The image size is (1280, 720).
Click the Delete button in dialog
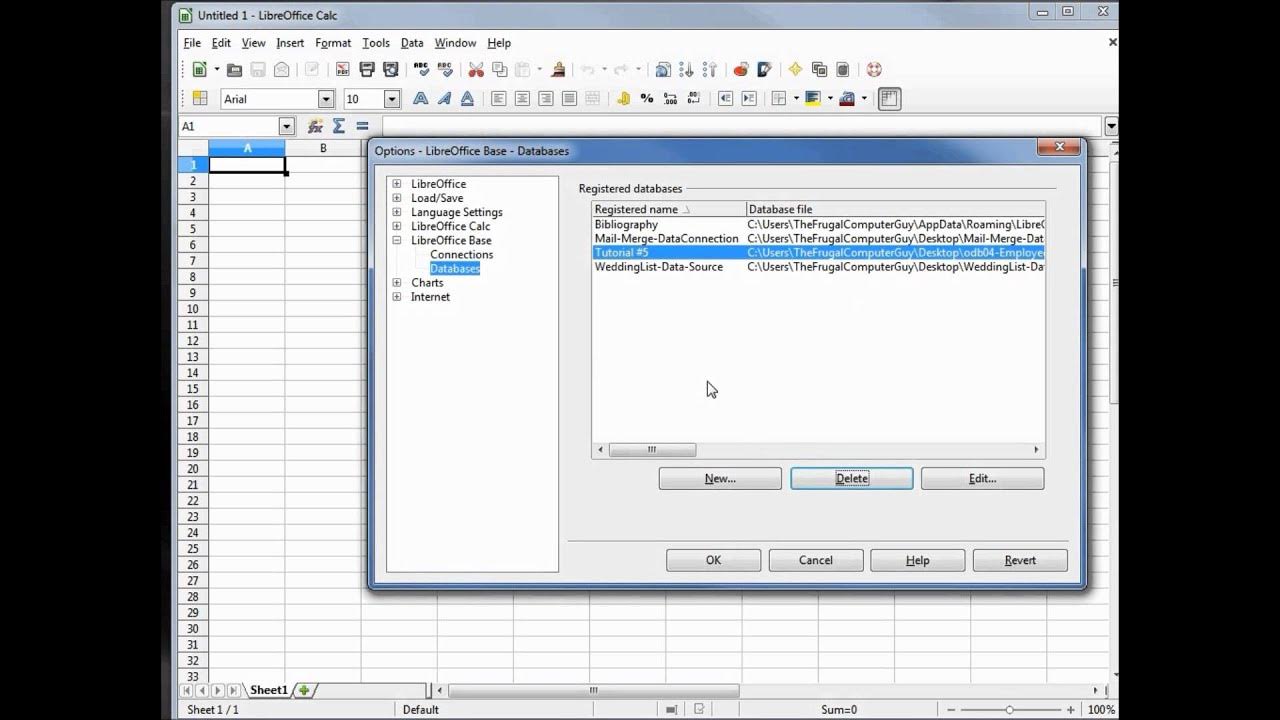click(x=852, y=479)
